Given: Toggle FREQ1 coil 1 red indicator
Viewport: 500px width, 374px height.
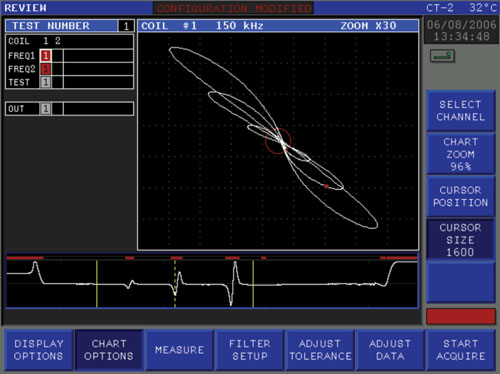Looking at the screenshot, I should [x=46, y=56].
